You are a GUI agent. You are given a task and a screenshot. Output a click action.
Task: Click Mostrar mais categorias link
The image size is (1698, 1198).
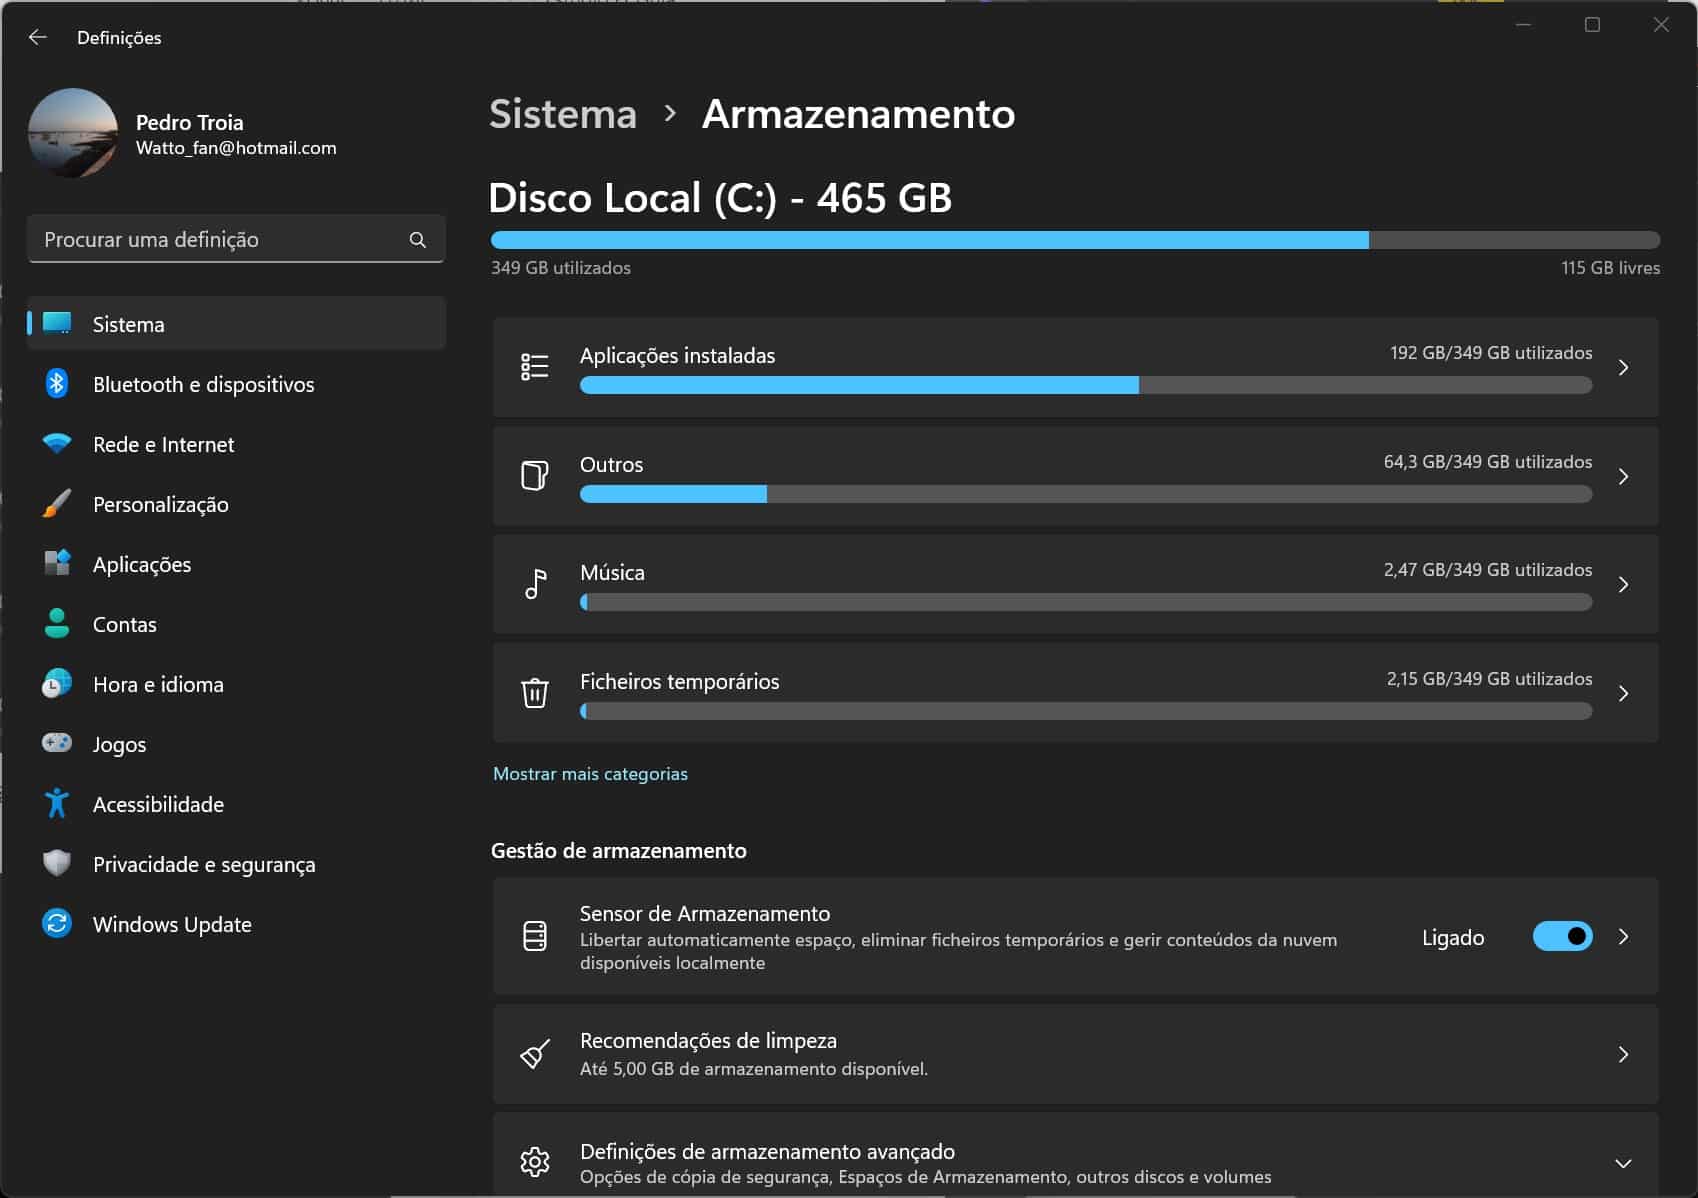click(x=590, y=774)
